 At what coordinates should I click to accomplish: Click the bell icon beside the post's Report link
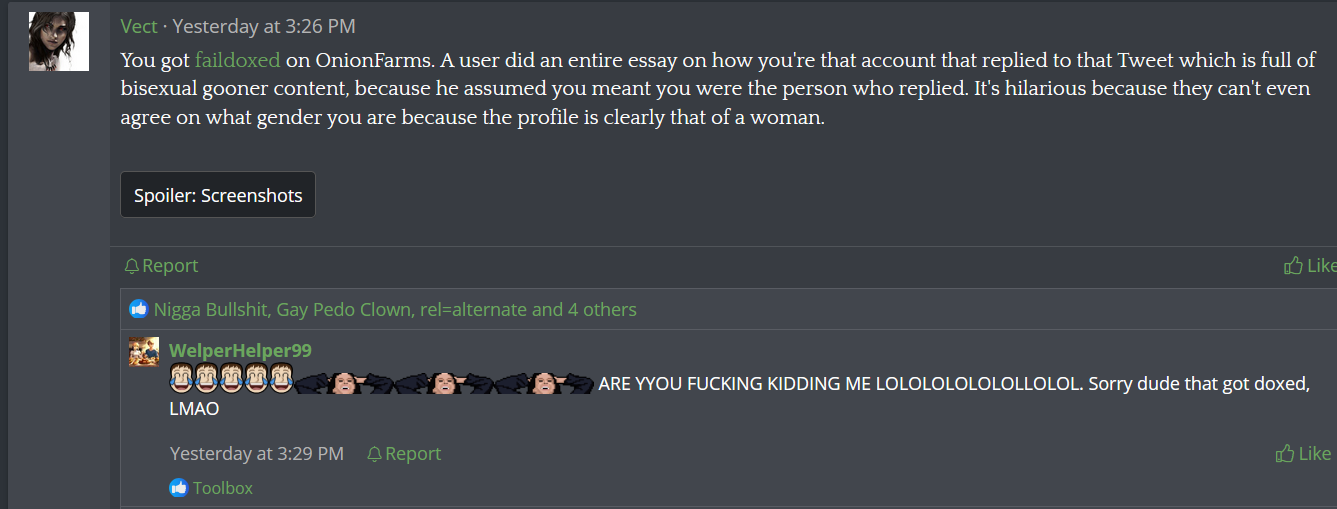click(x=131, y=266)
